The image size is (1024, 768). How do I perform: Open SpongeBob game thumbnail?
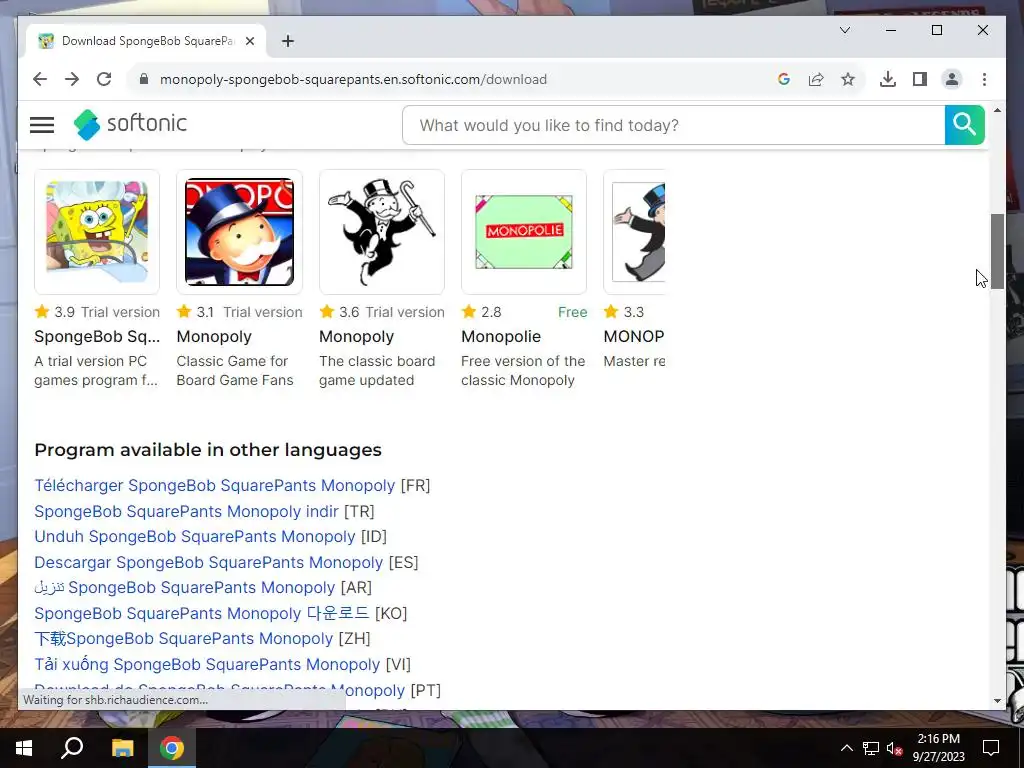[97, 232]
